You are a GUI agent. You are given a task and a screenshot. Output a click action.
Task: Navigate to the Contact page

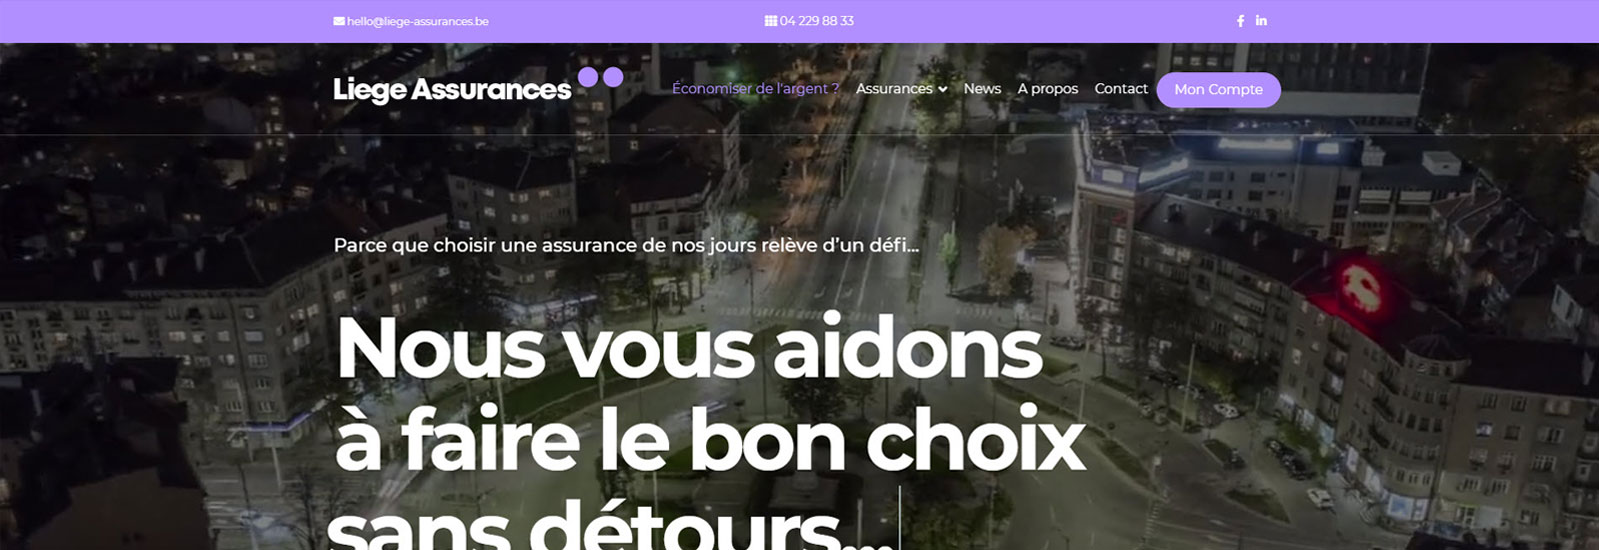tap(1121, 89)
